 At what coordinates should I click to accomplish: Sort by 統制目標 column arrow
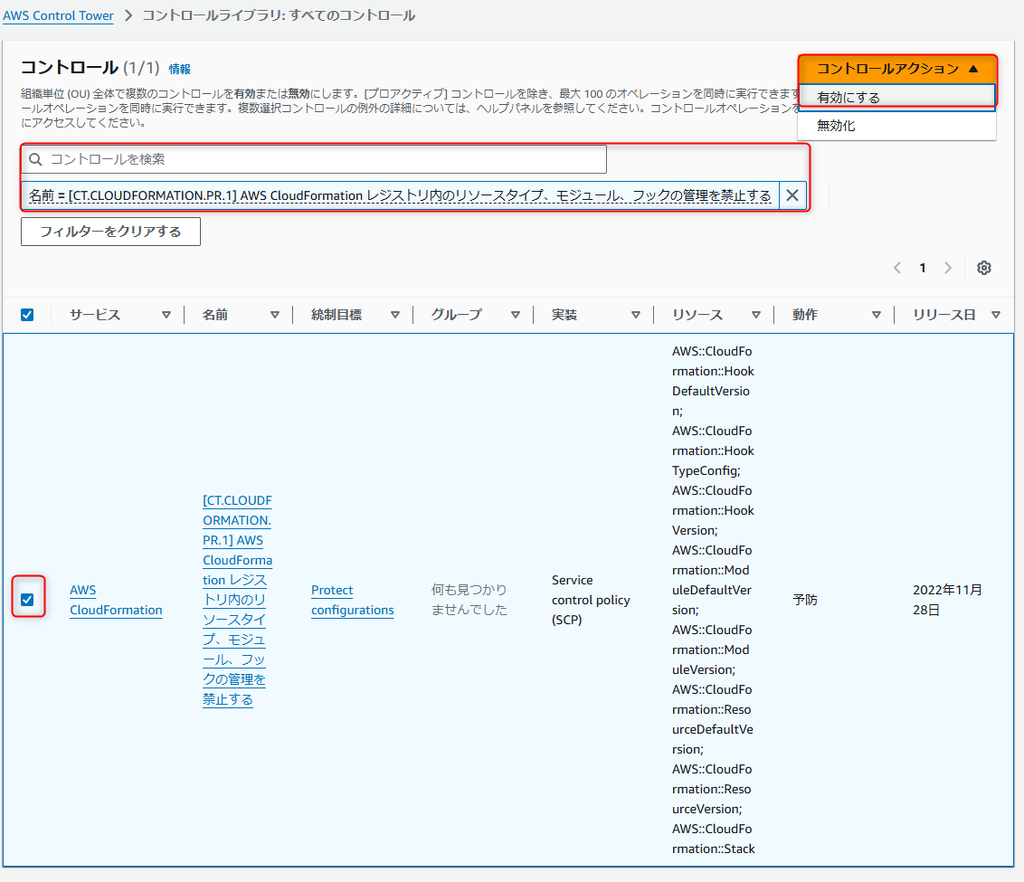pos(395,315)
